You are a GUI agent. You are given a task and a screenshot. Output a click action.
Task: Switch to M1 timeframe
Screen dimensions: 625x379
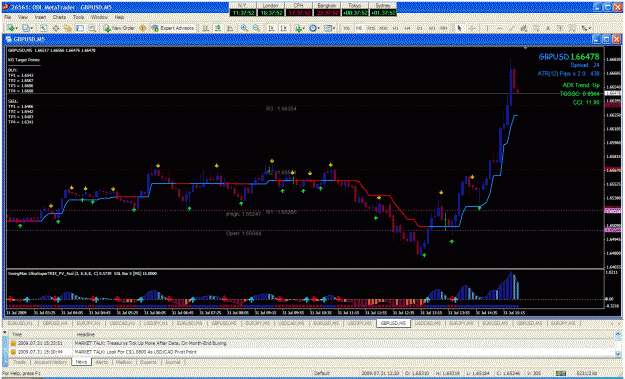click(347, 28)
